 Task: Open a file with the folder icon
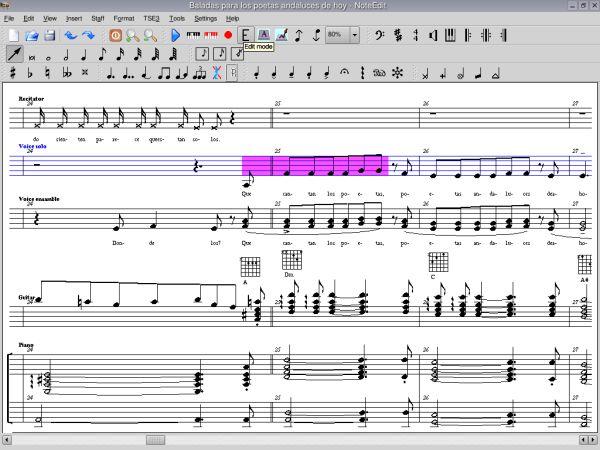pyautogui.click(x=32, y=36)
